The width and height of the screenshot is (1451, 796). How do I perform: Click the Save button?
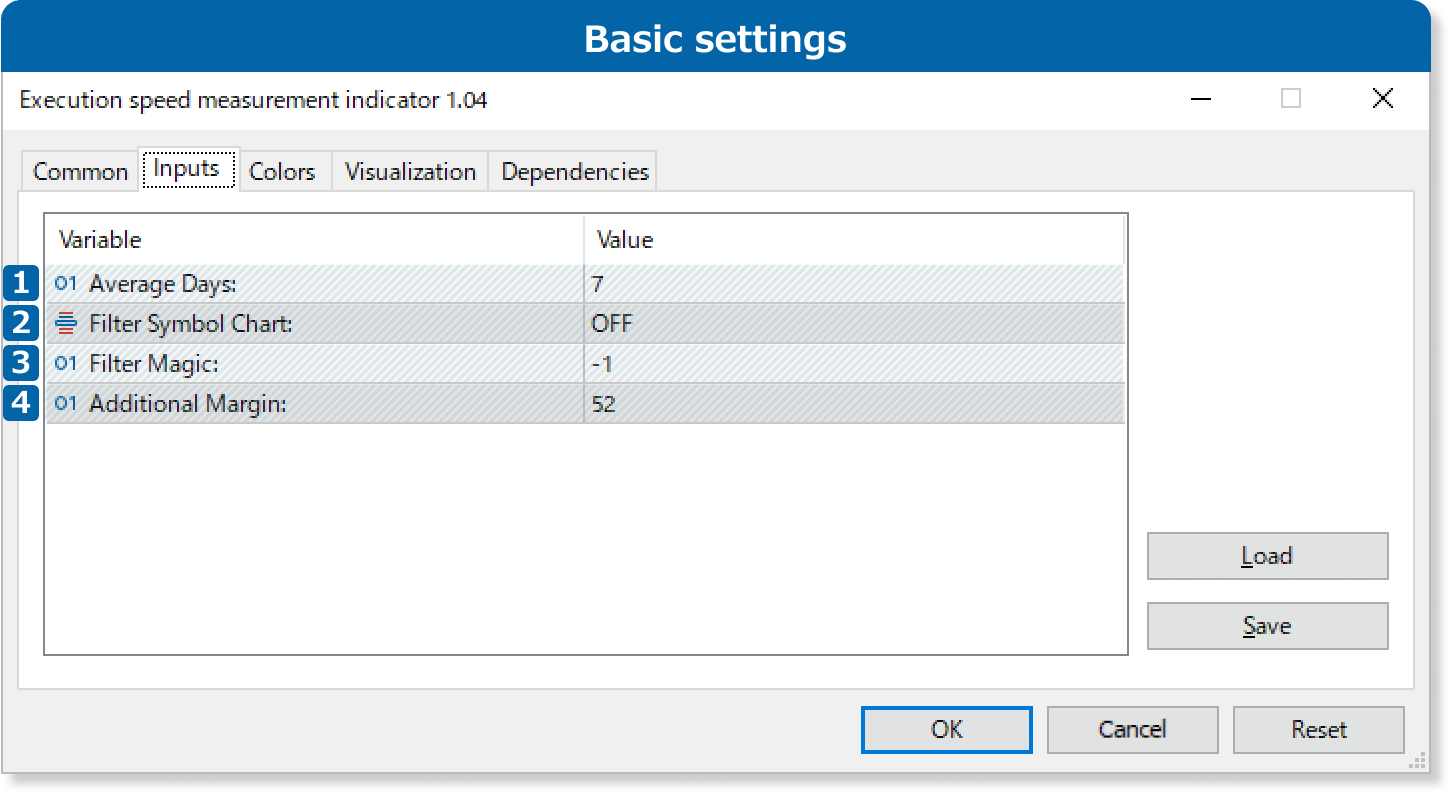pyautogui.click(x=1267, y=626)
